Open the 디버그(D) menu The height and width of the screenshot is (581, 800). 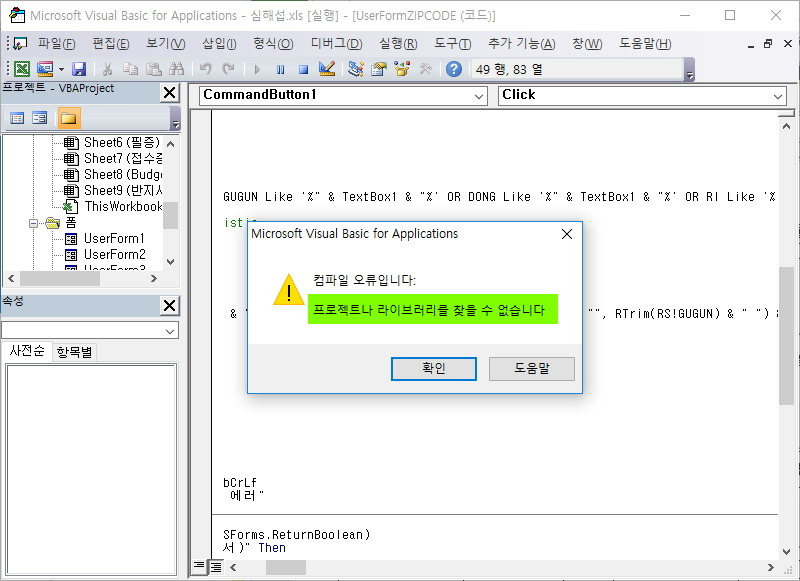click(x=337, y=44)
